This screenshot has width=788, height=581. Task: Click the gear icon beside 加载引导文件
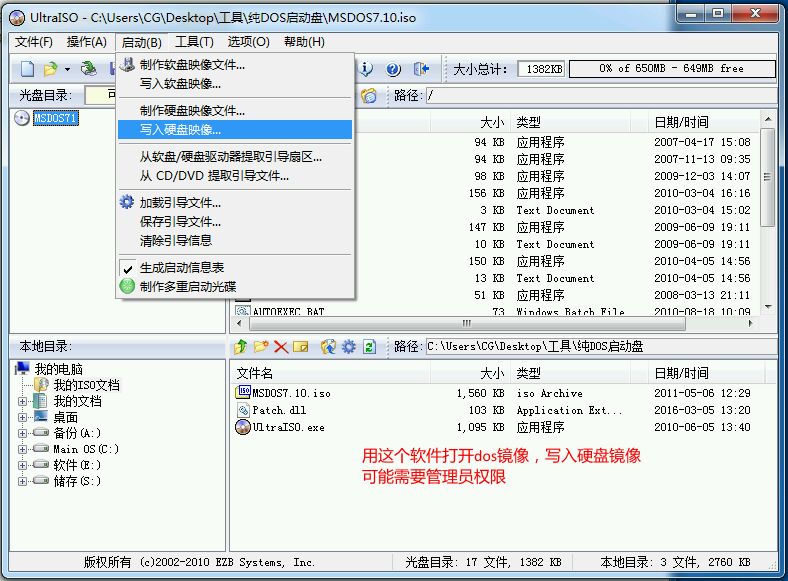tap(127, 202)
